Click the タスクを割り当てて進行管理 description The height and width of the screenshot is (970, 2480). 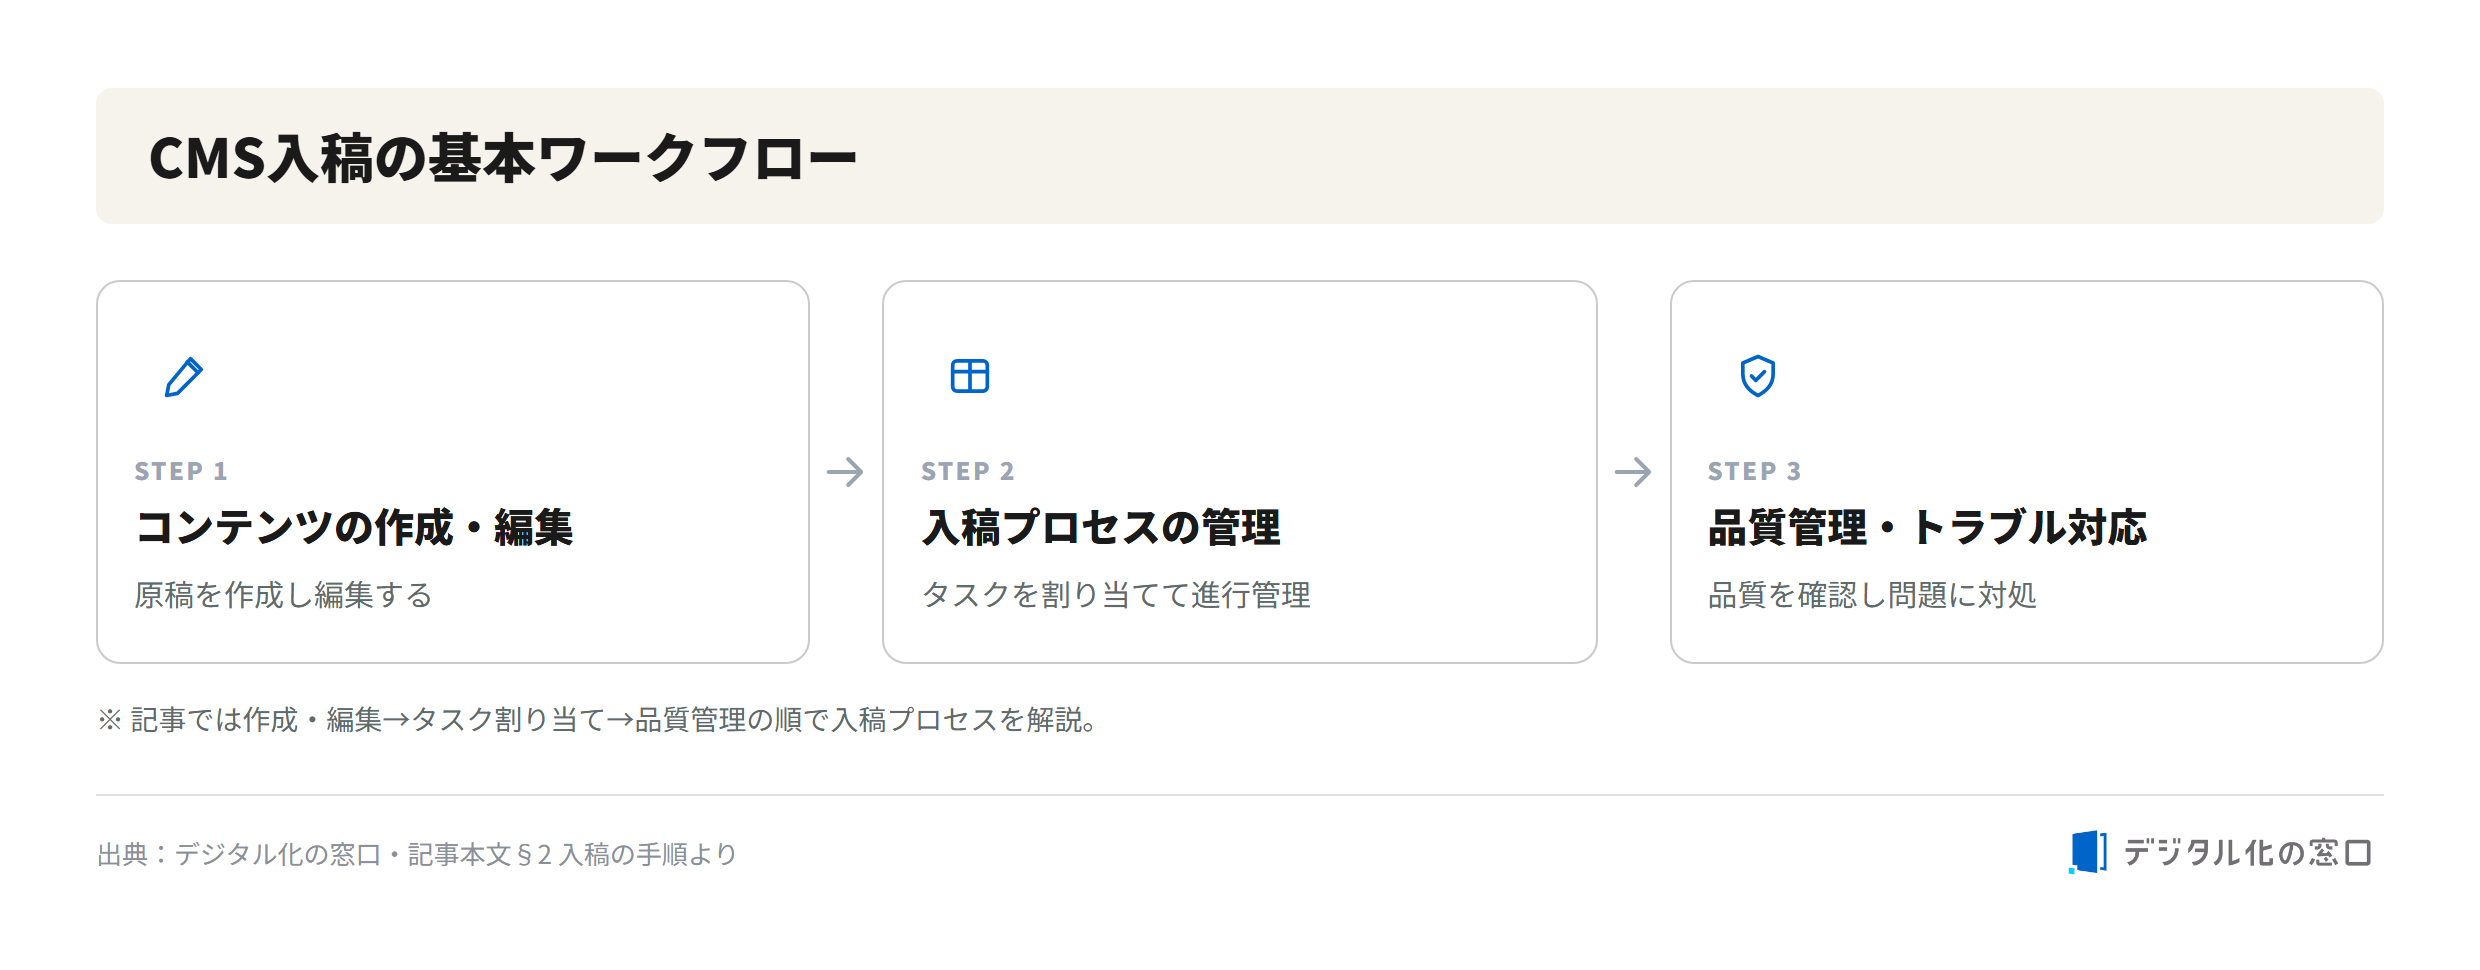coord(1116,595)
